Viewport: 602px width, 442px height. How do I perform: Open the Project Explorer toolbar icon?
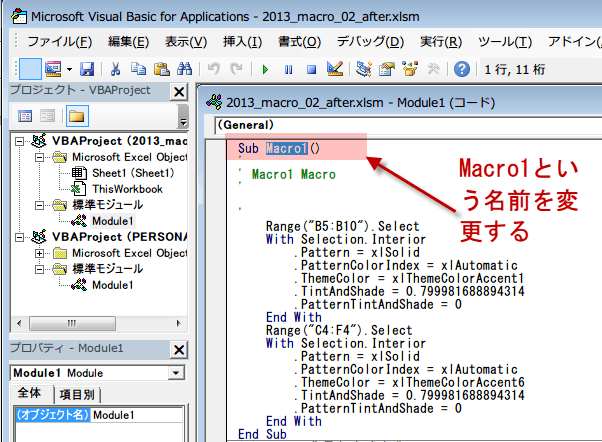[363, 69]
